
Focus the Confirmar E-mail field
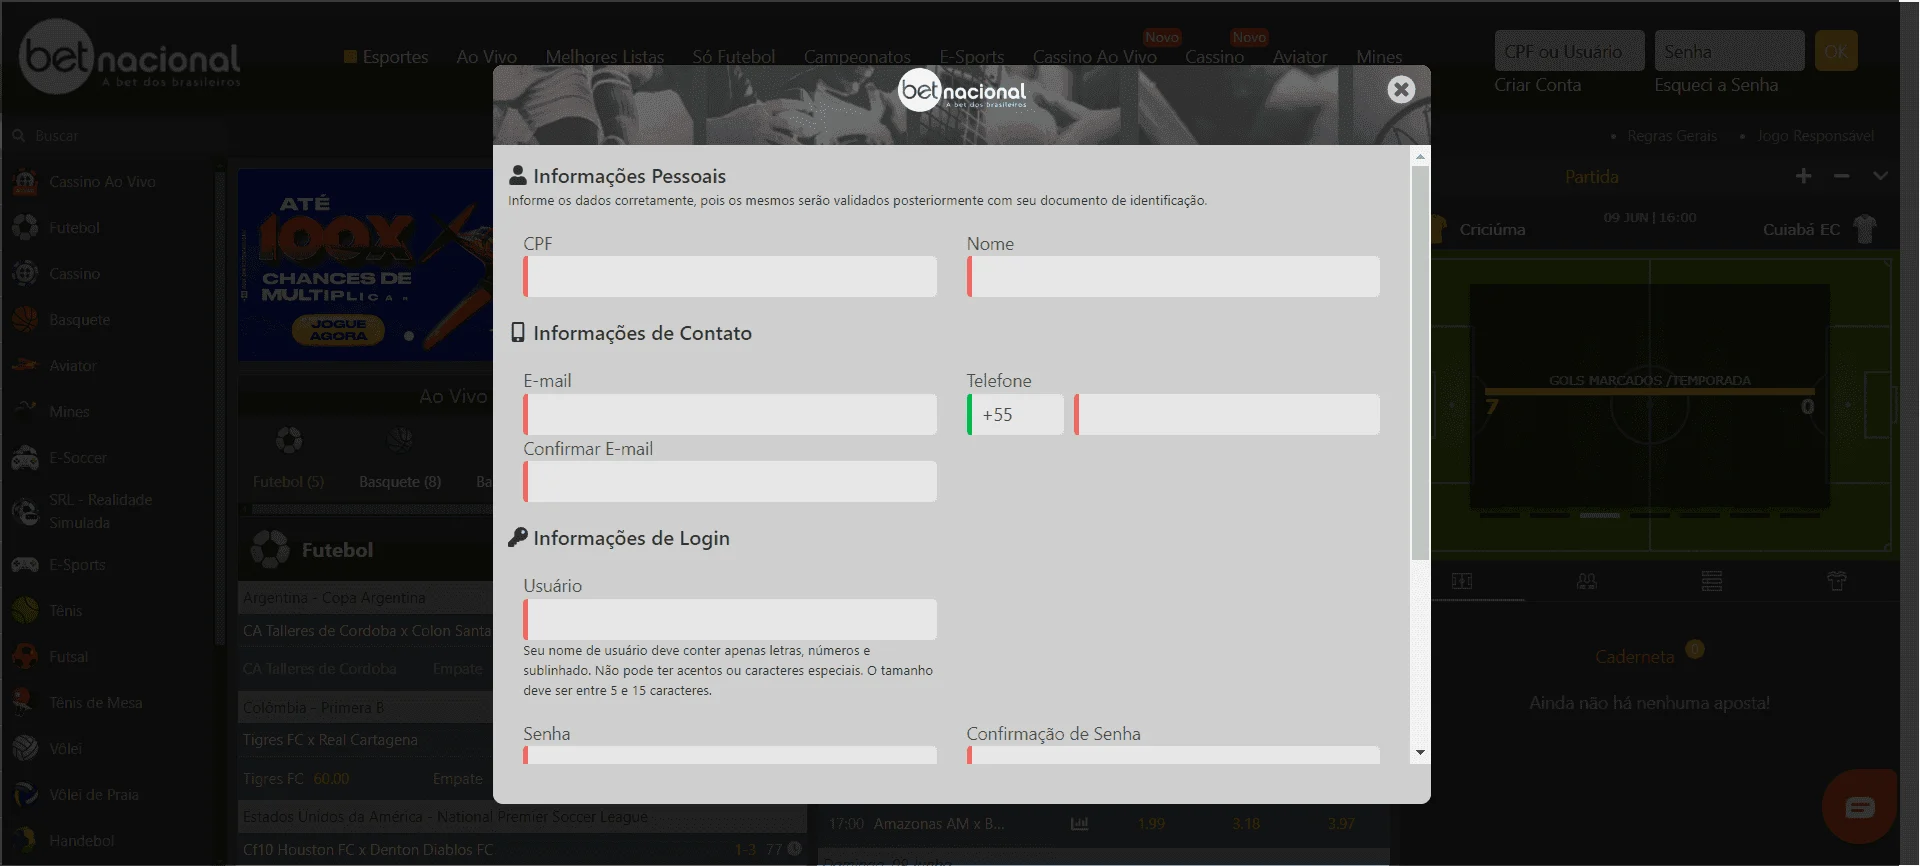(x=730, y=481)
